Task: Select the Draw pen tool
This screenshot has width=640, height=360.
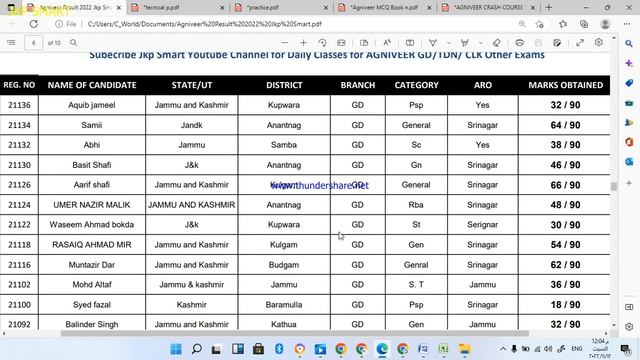Action: [x=433, y=42]
